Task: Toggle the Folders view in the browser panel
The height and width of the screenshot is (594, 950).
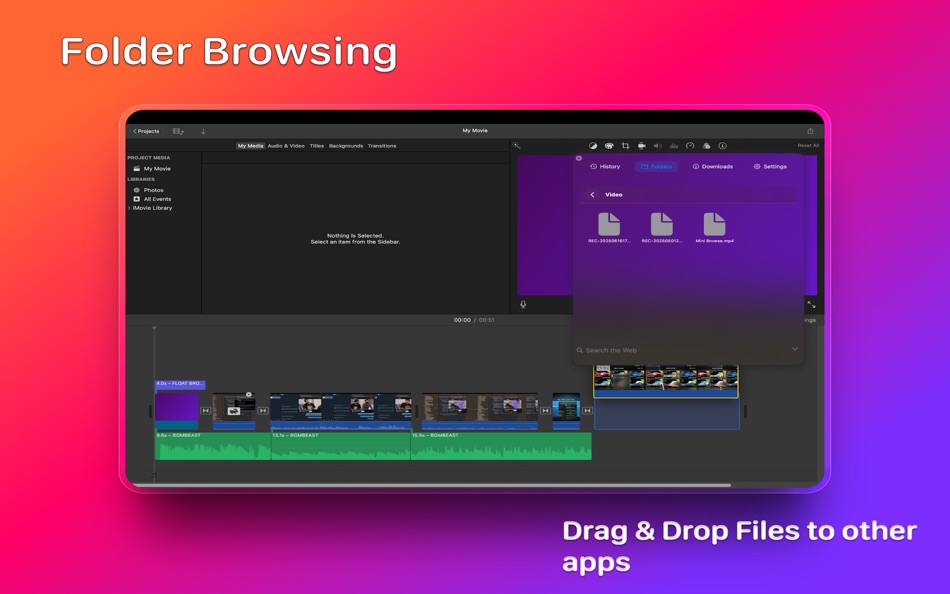Action: (656, 167)
